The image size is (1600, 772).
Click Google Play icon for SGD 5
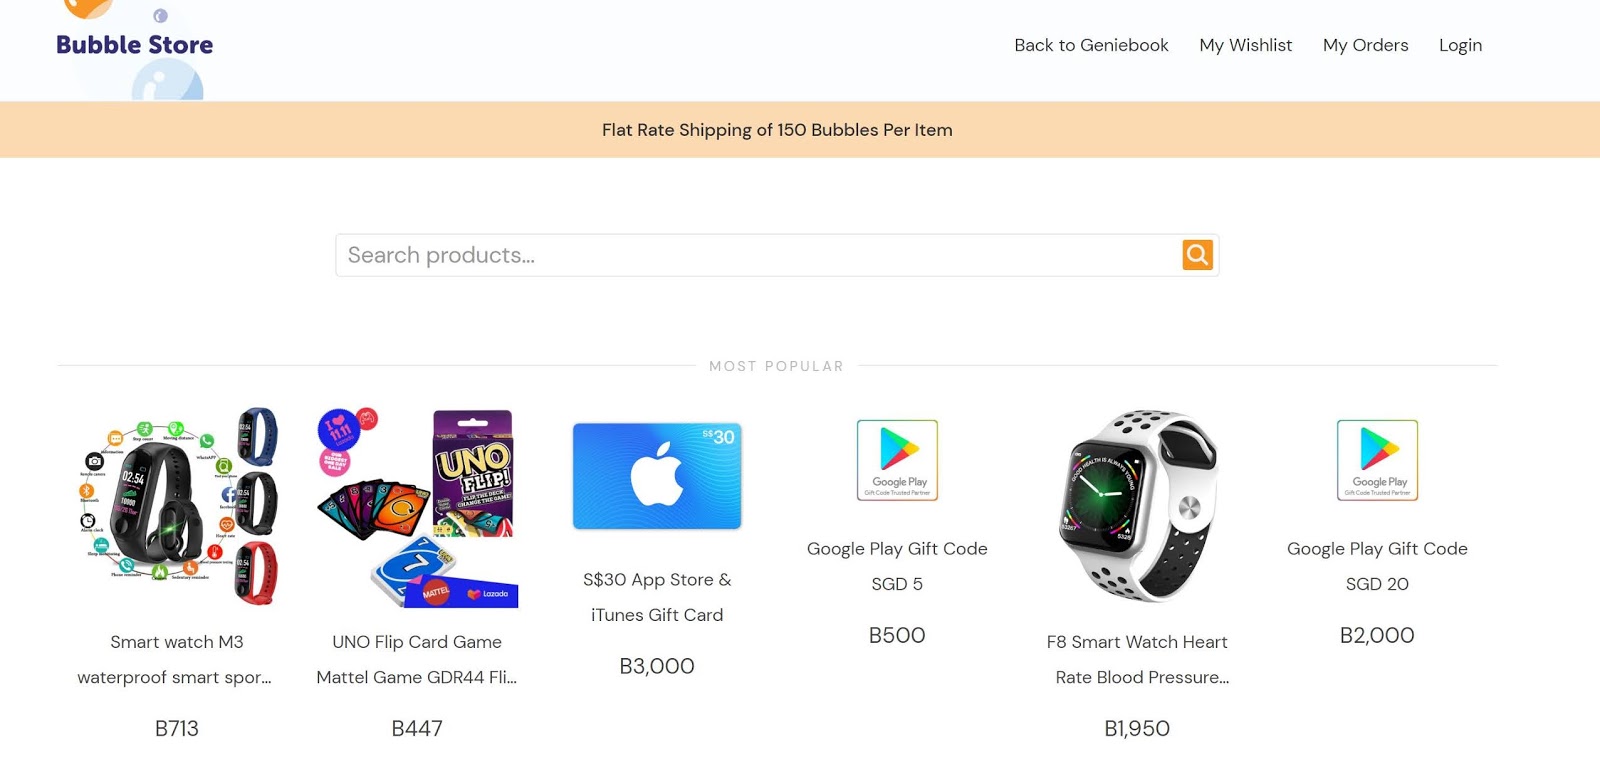897,460
